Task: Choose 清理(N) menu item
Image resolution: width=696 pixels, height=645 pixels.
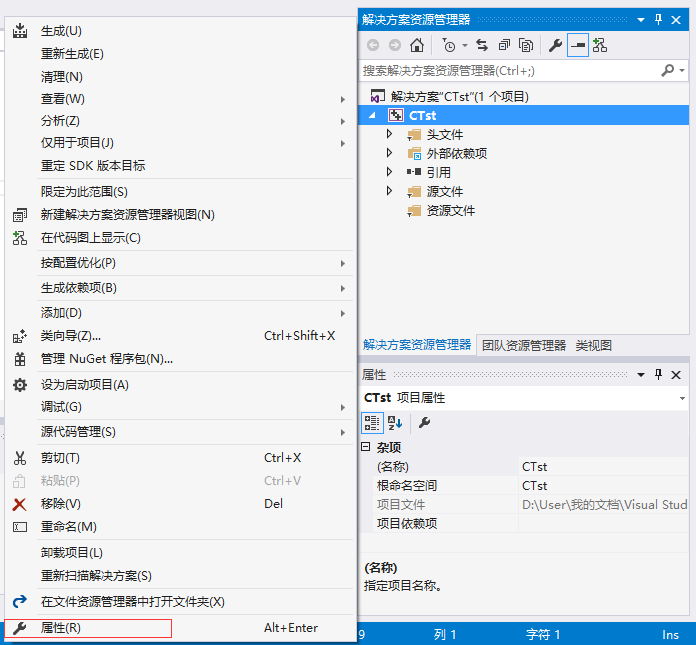Action: tap(180, 77)
